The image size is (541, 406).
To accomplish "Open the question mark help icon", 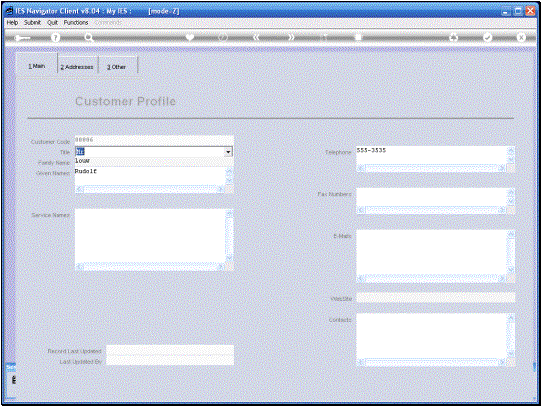I will tap(55, 37).
